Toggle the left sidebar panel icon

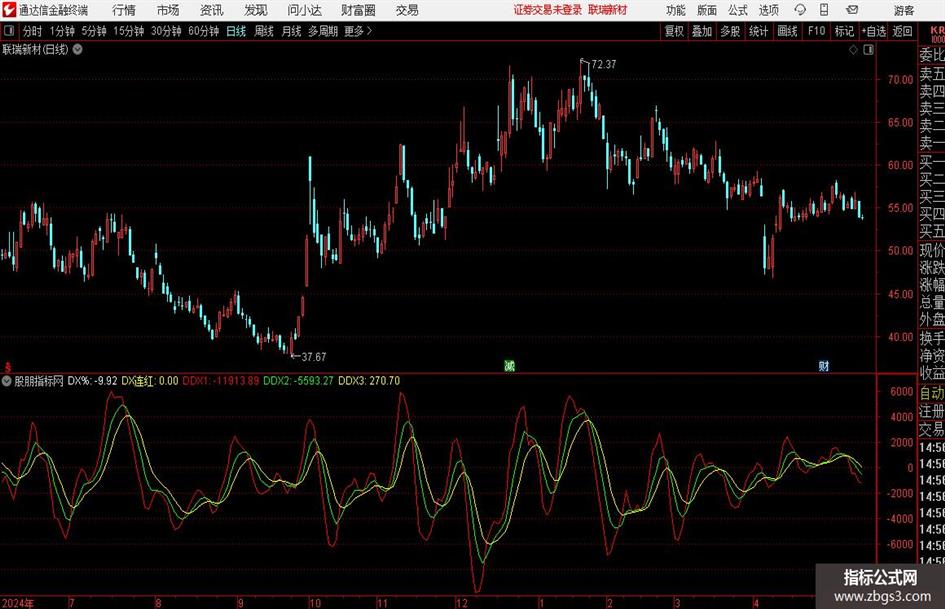pyautogui.click(x=9, y=31)
